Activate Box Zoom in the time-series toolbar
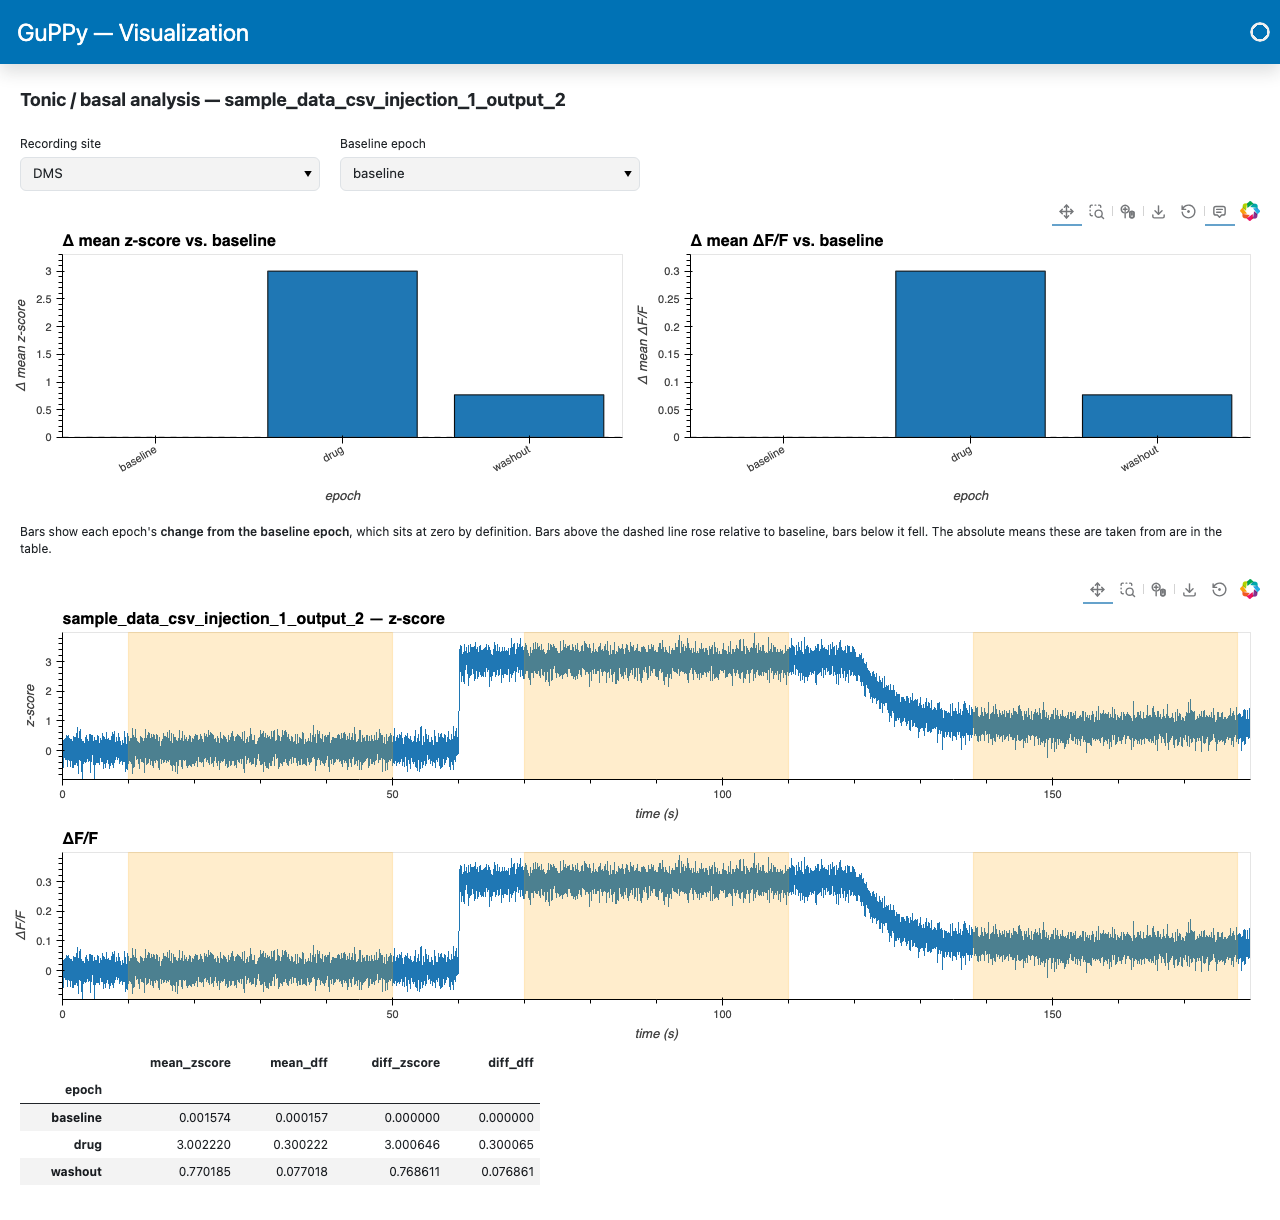The width and height of the screenshot is (1280, 1220). point(1128,589)
